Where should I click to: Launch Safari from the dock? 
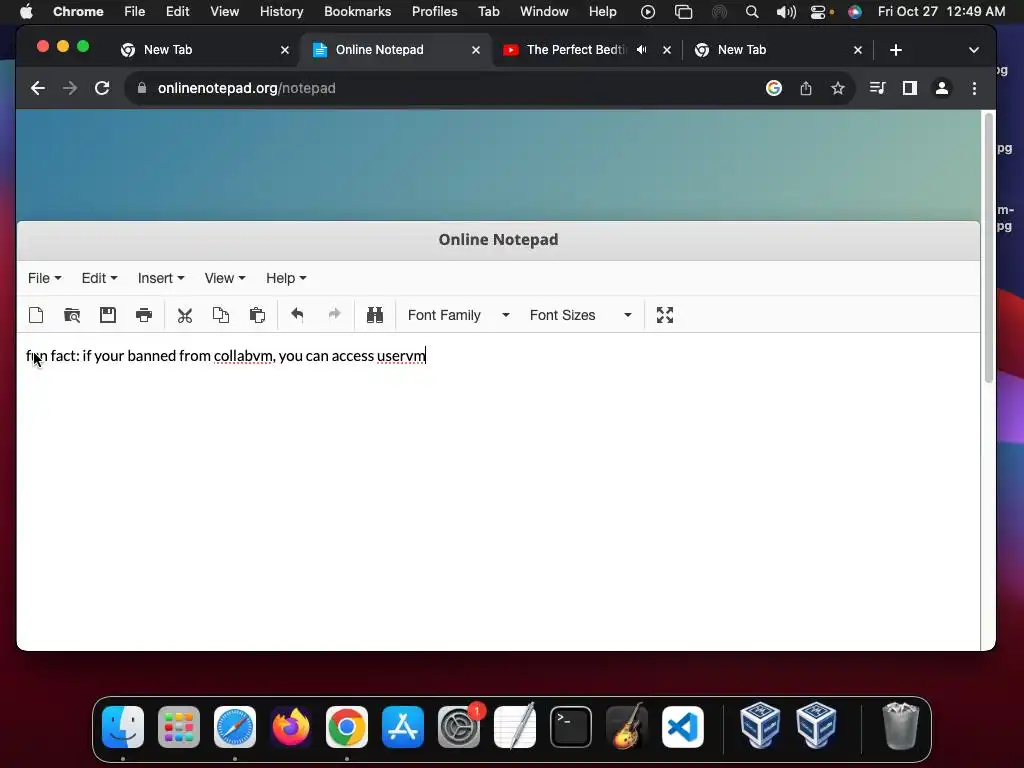click(235, 727)
